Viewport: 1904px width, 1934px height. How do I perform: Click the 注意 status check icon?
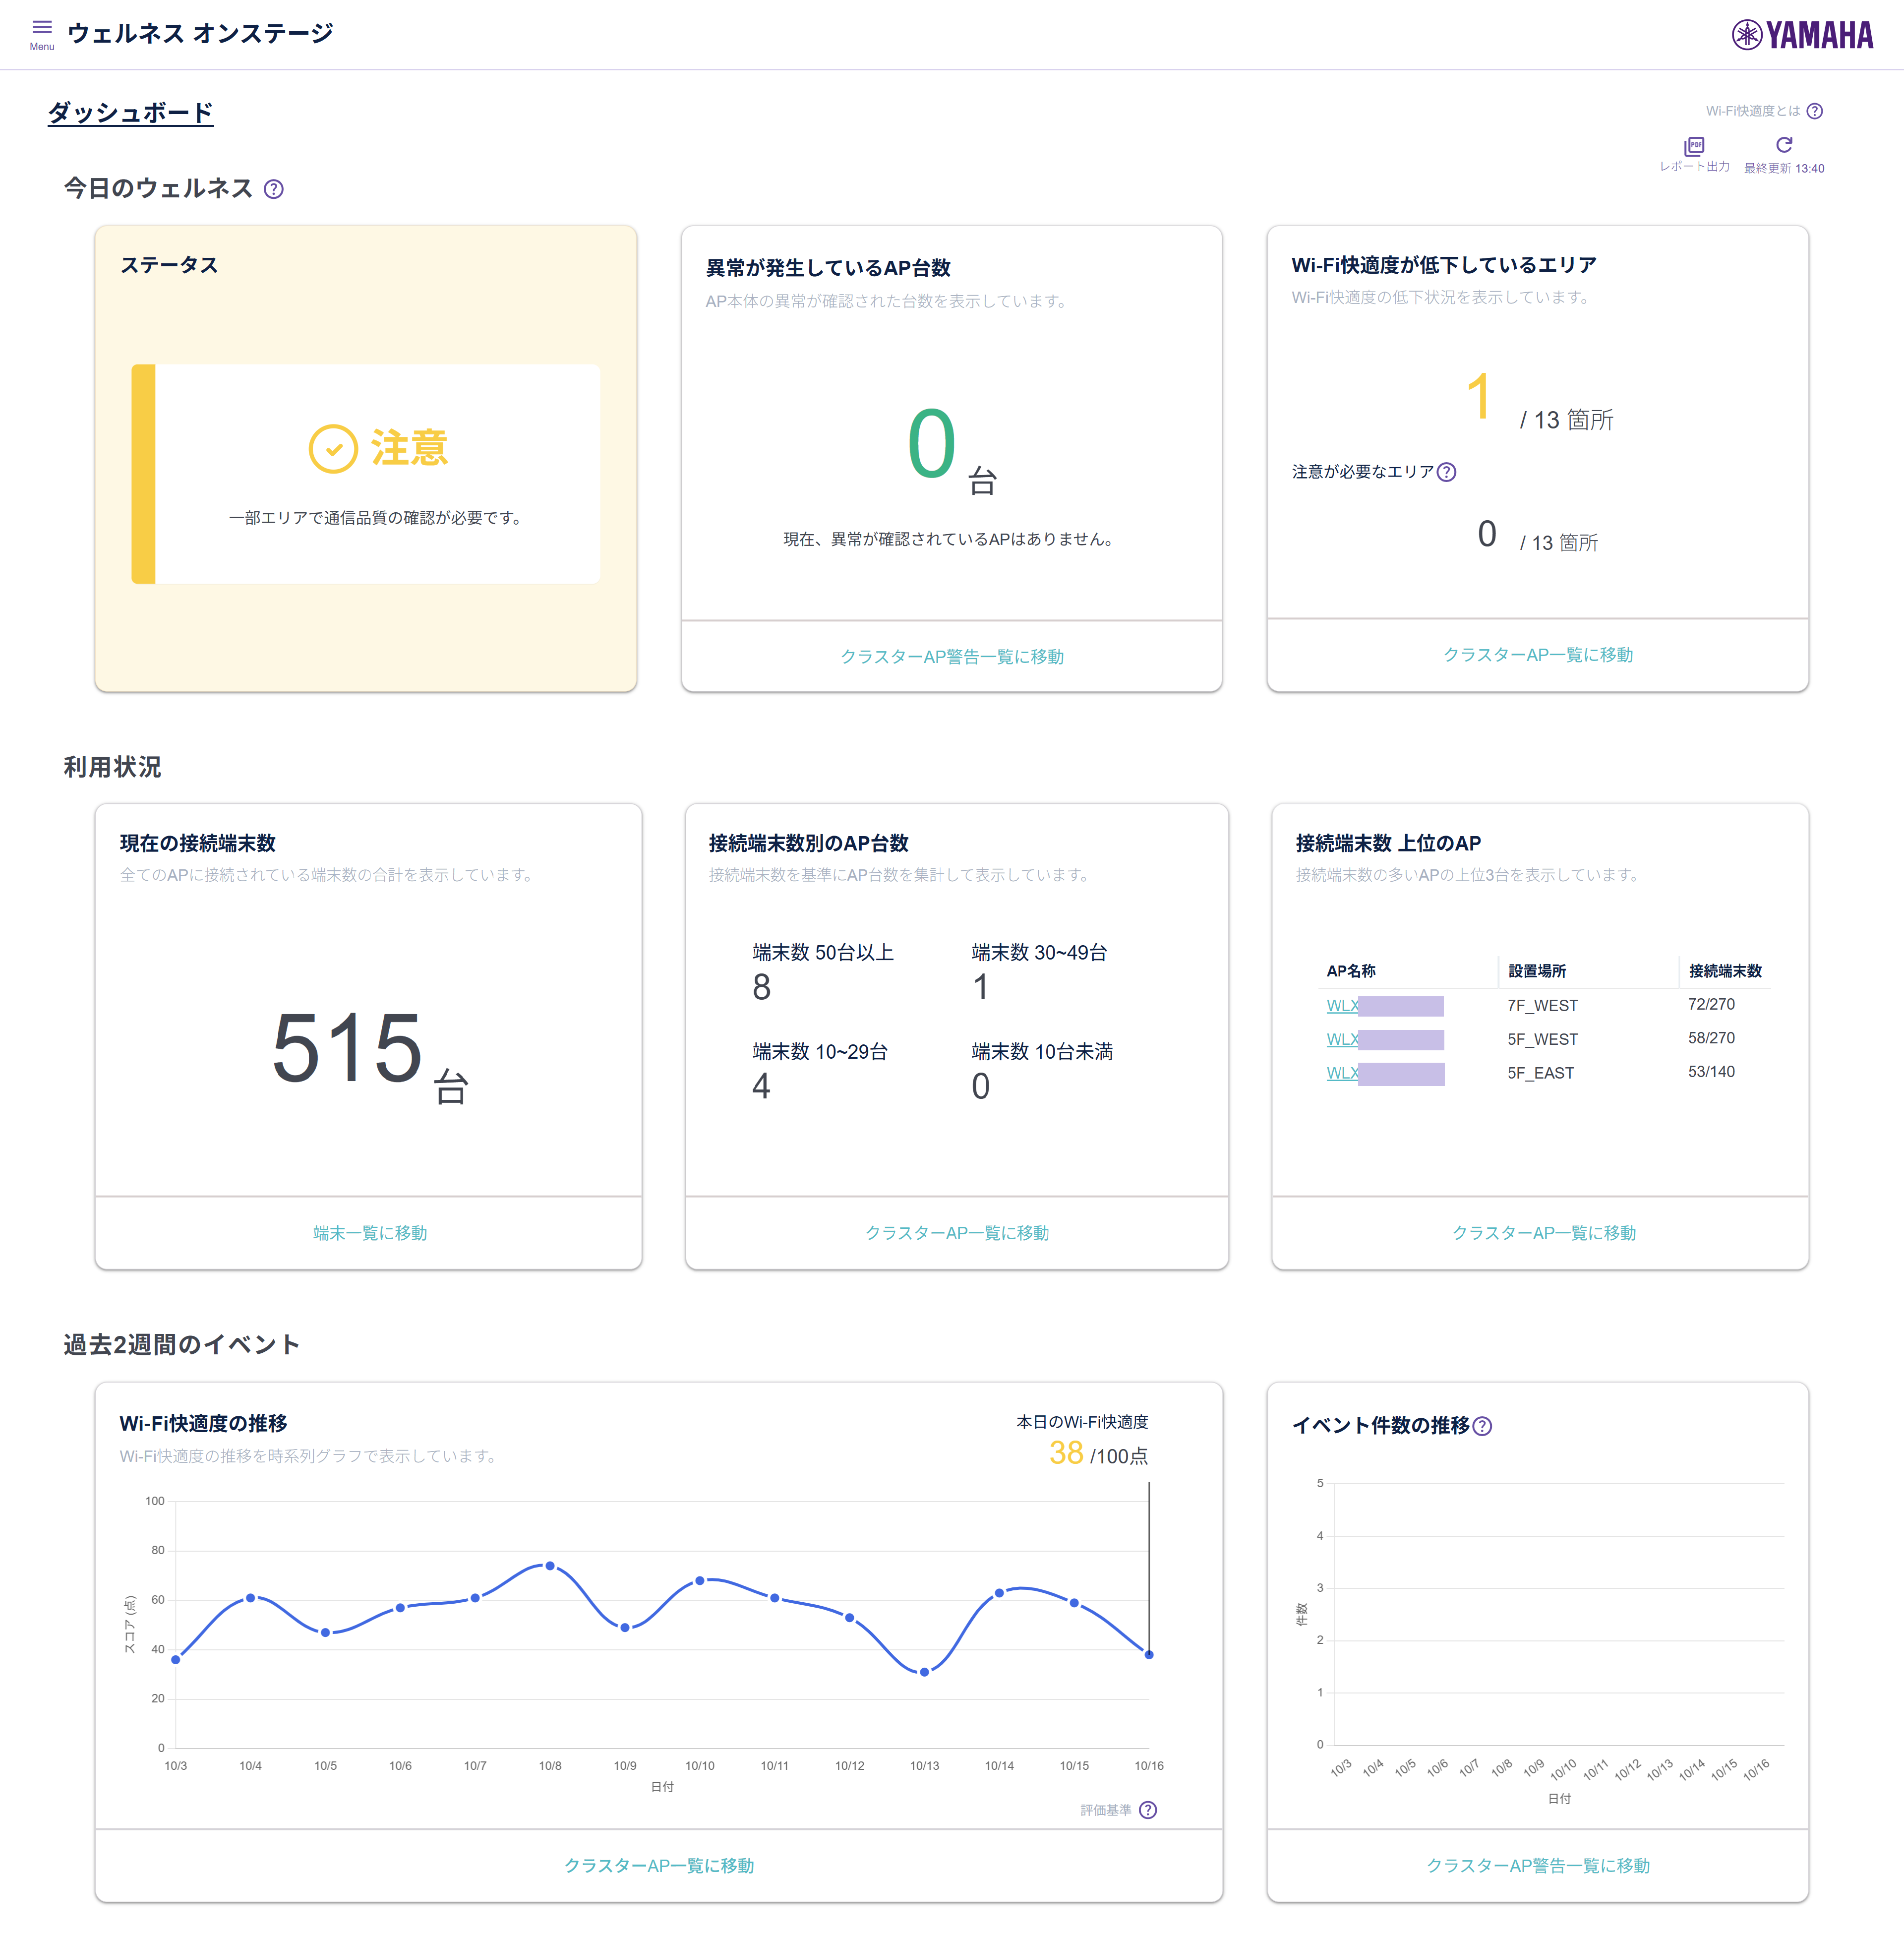click(x=333, y=448)
